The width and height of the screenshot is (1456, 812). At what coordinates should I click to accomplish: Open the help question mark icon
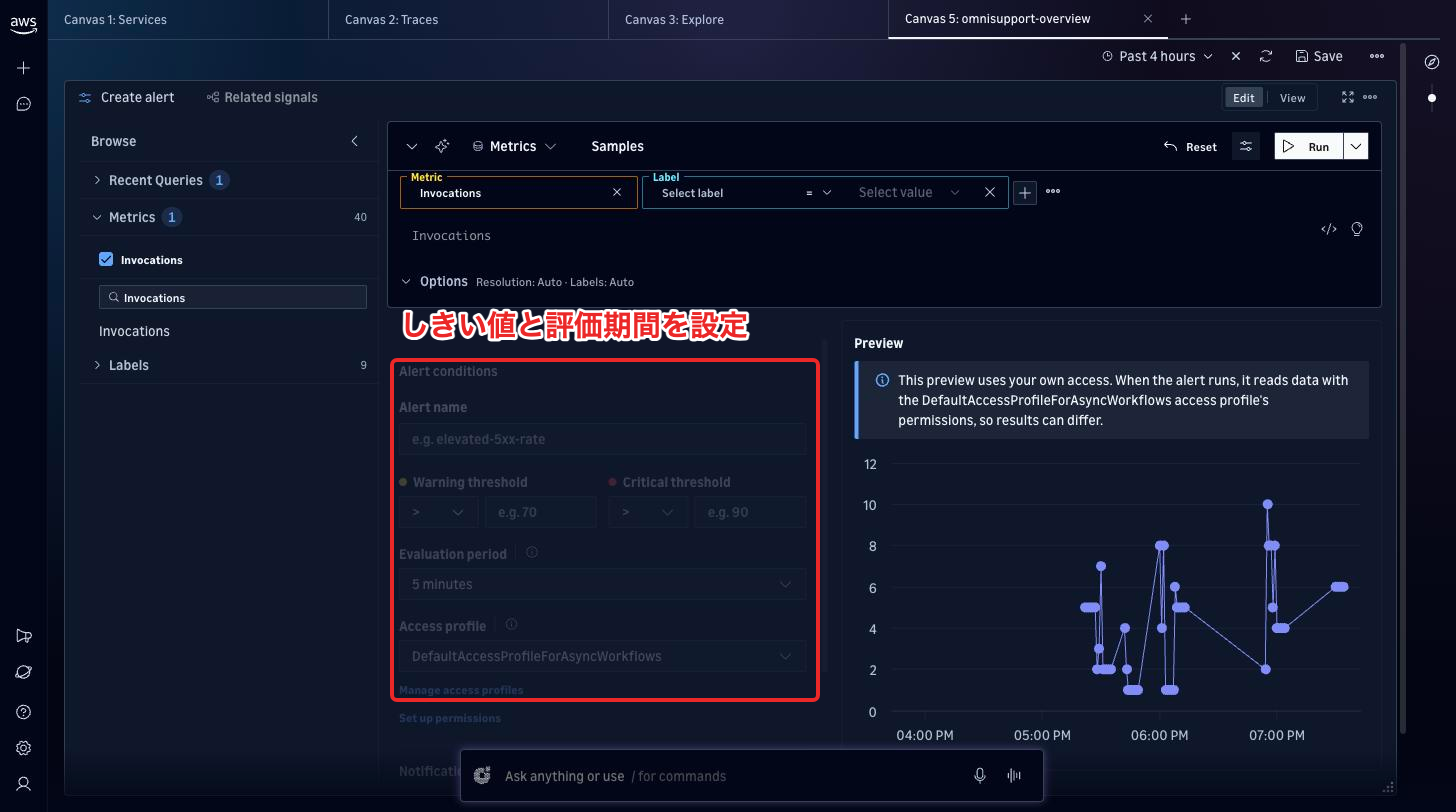(x=24, y=712)
